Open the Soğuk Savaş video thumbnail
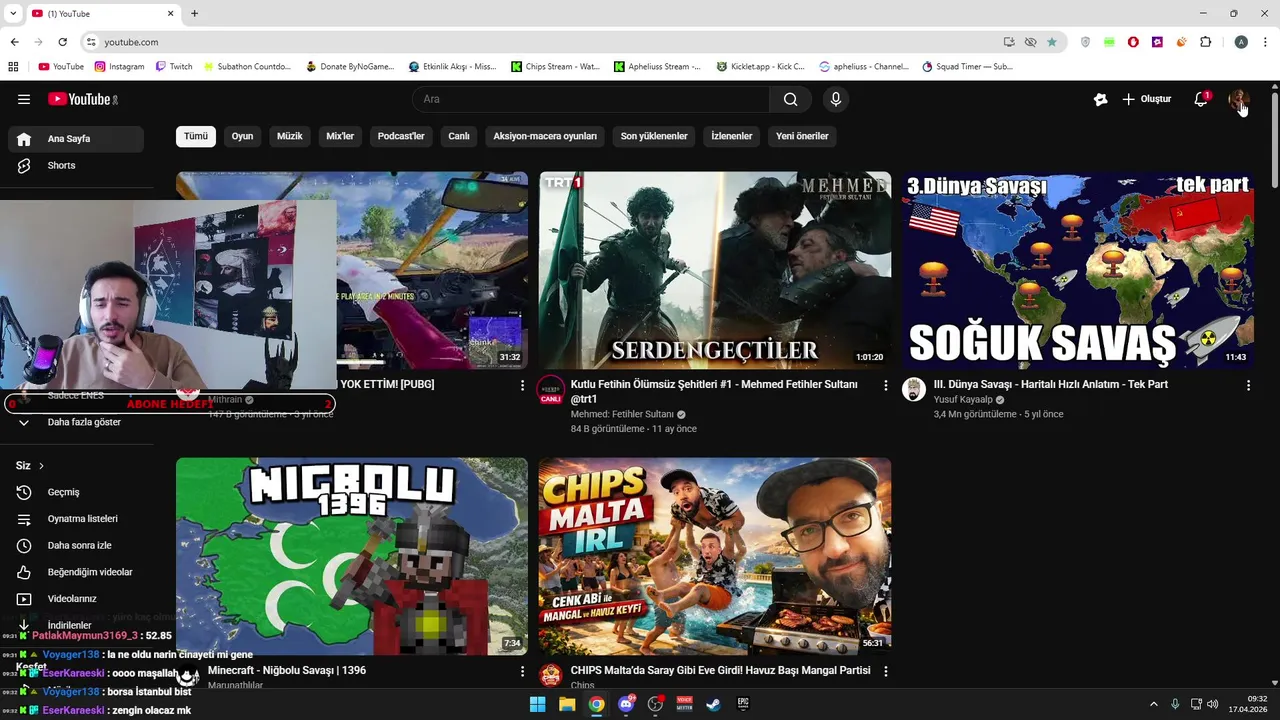The width and height of the screenshot is (1280, 720). 1078,270
